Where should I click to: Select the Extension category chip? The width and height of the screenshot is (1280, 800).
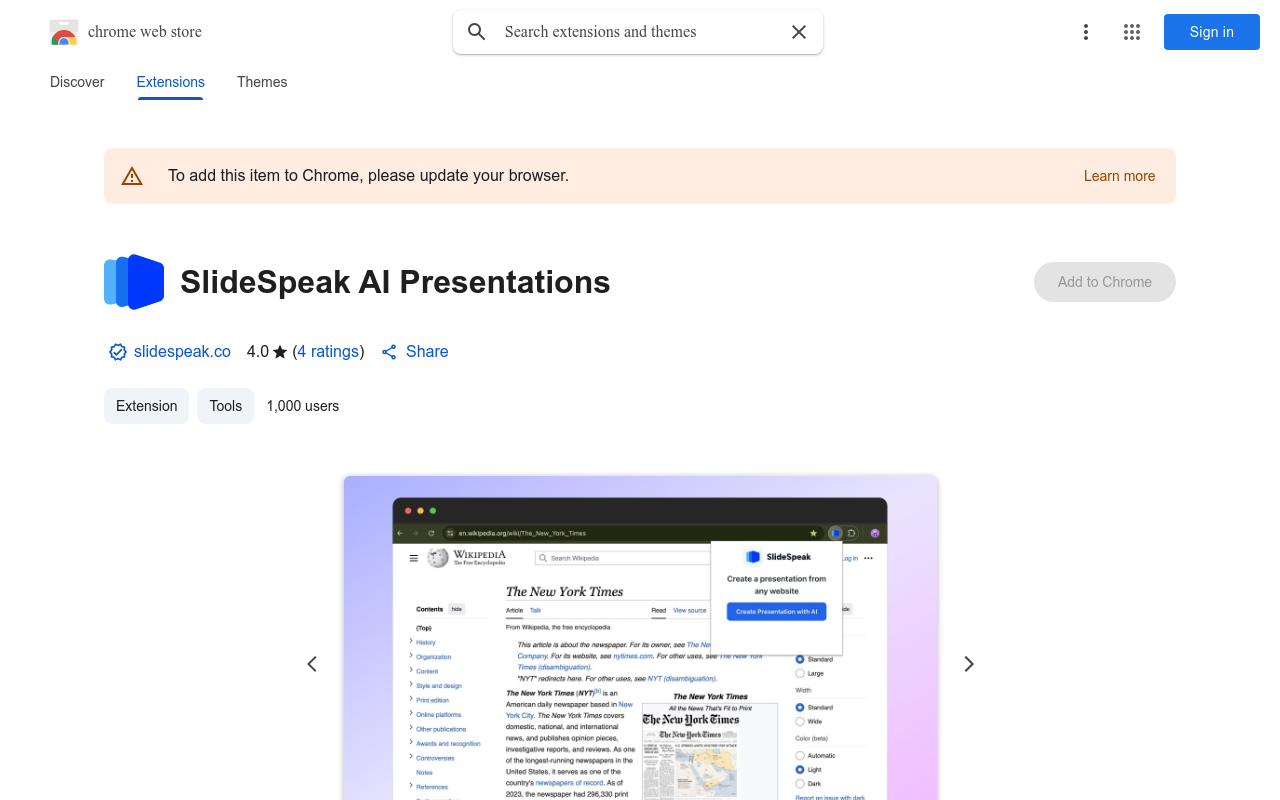coord(146,406)
